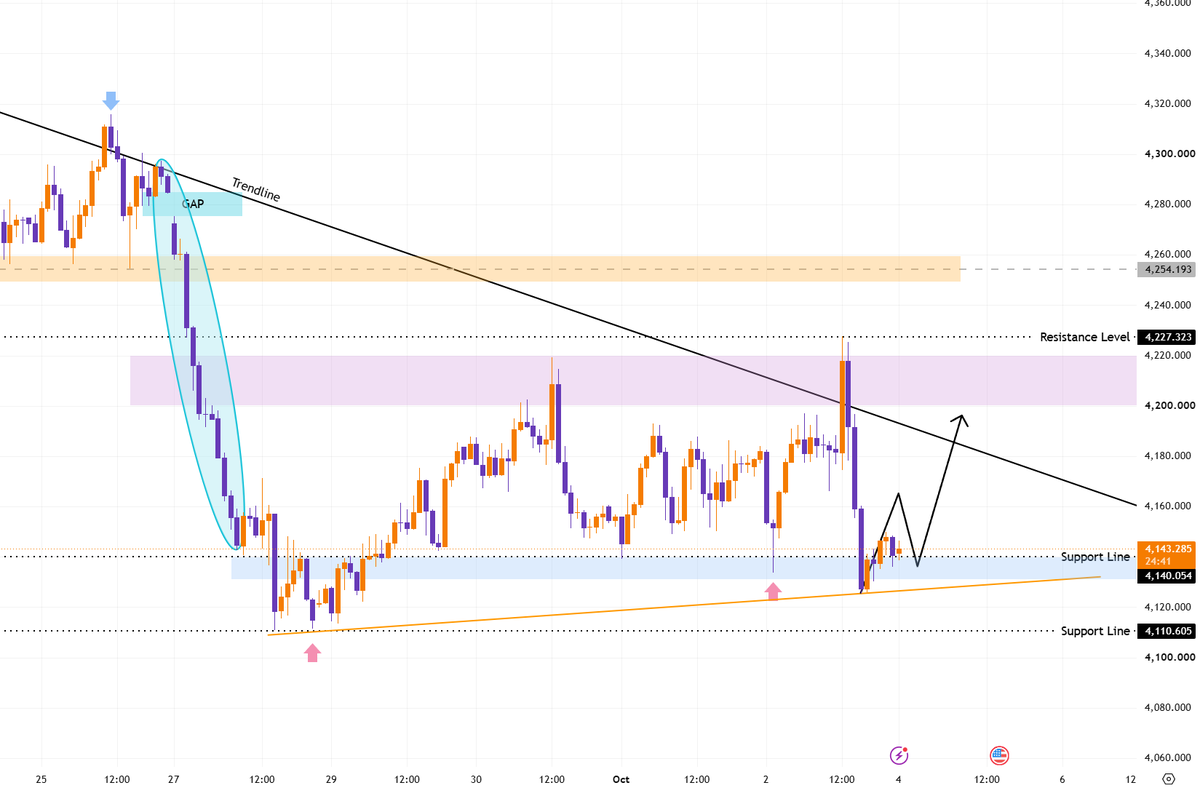
Task: Click Support Line label beside 4,140.054
Action: (x=1096, y=556)
